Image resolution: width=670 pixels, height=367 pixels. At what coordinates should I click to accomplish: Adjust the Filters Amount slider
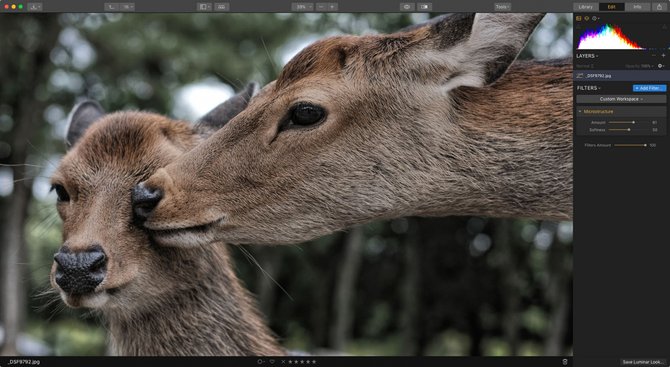point(631,145)
